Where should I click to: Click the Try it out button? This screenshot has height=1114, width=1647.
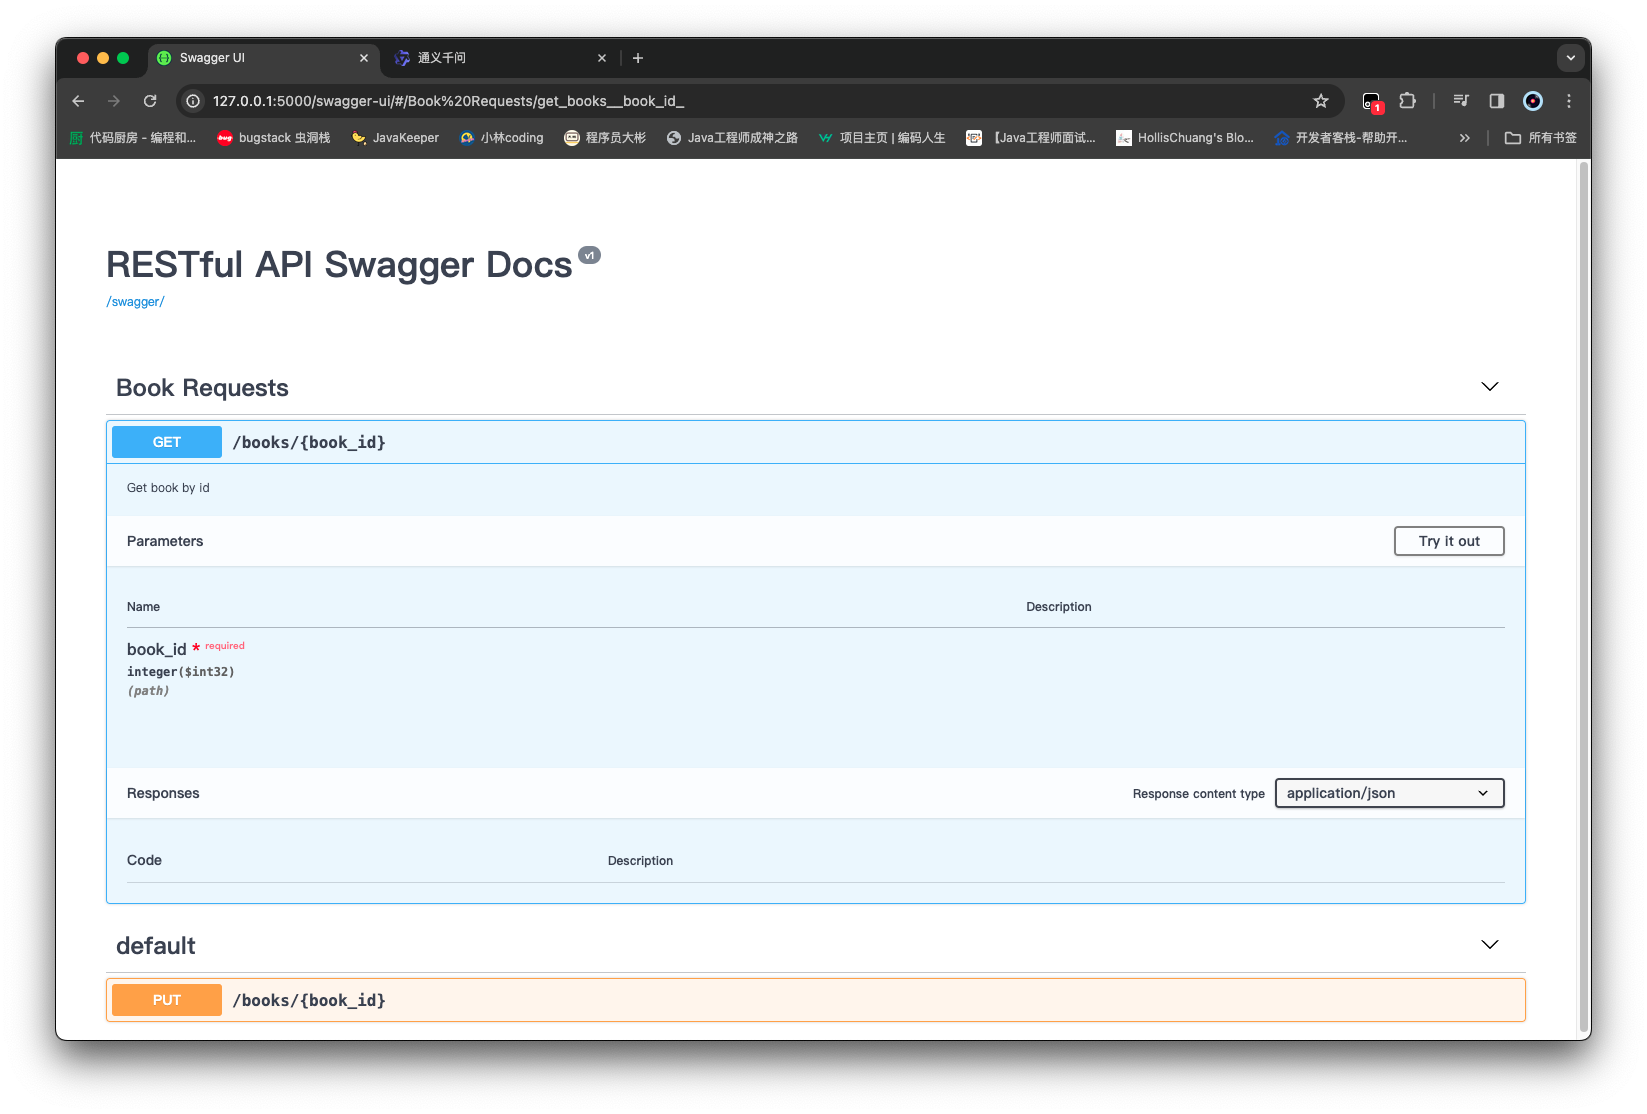pyautogui.click(x=1449, y=541)
